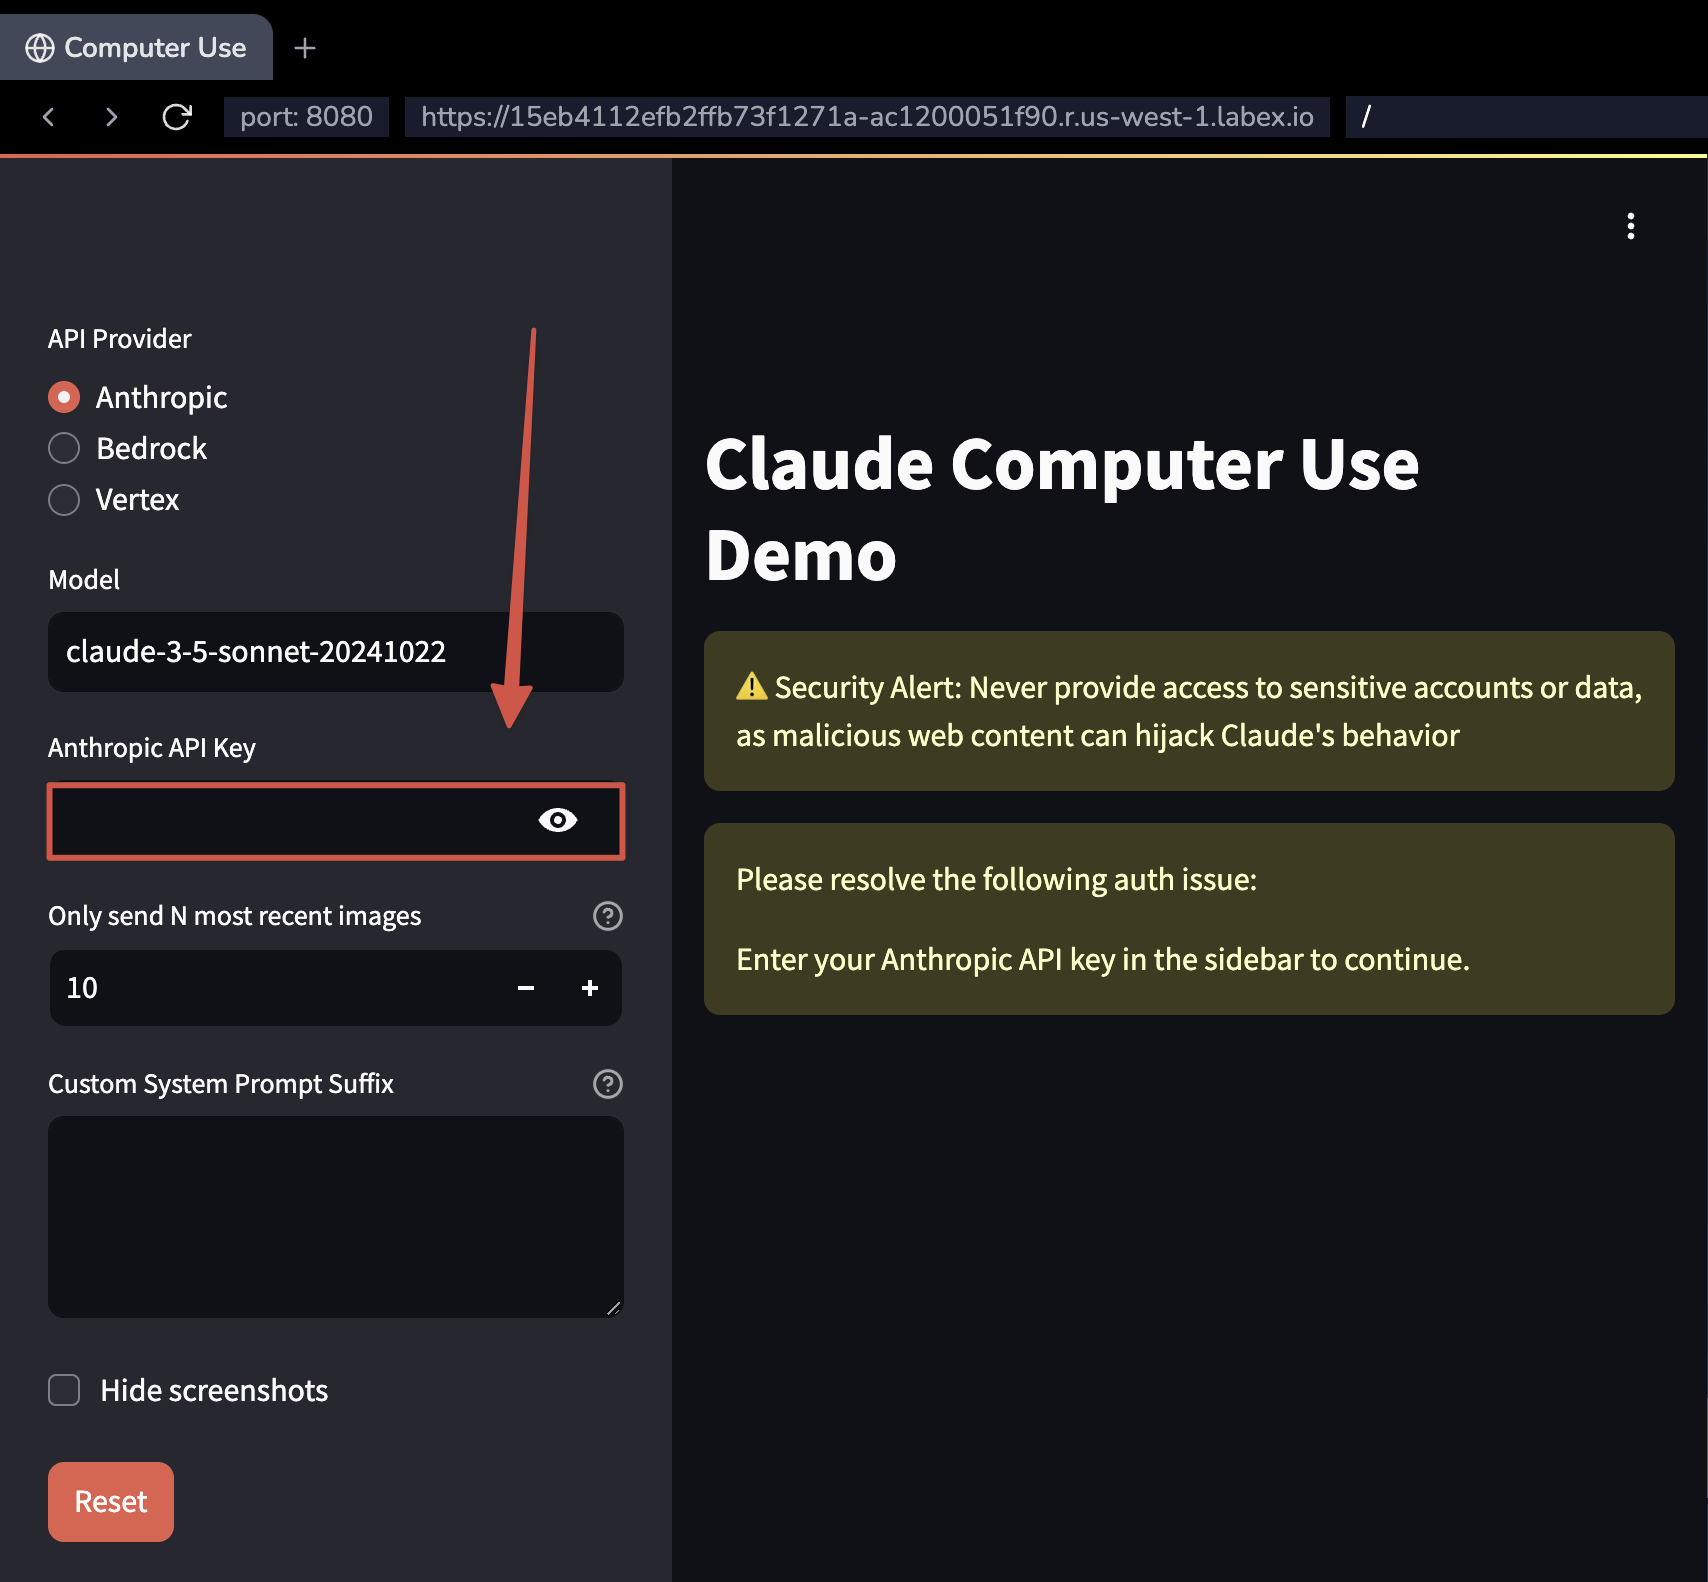
Task: Enable the Hide screenshots checkbox
Action: coord(64,1390)
